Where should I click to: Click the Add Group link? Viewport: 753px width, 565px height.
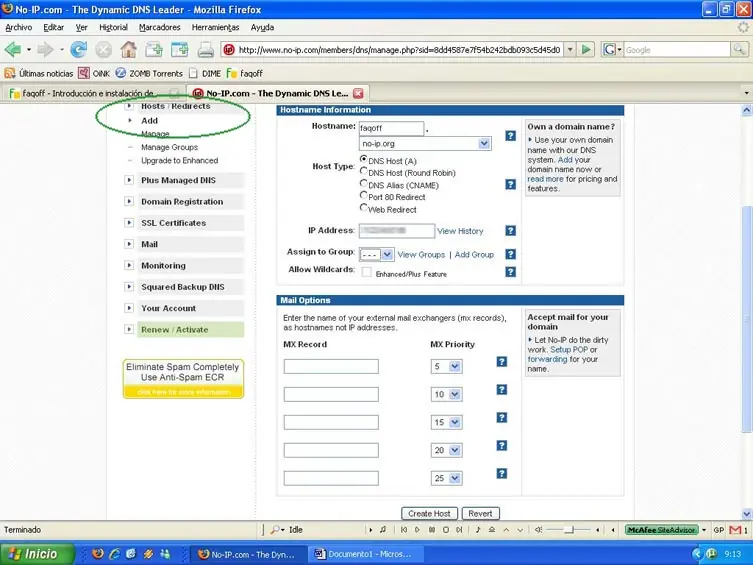coord(474,254)
